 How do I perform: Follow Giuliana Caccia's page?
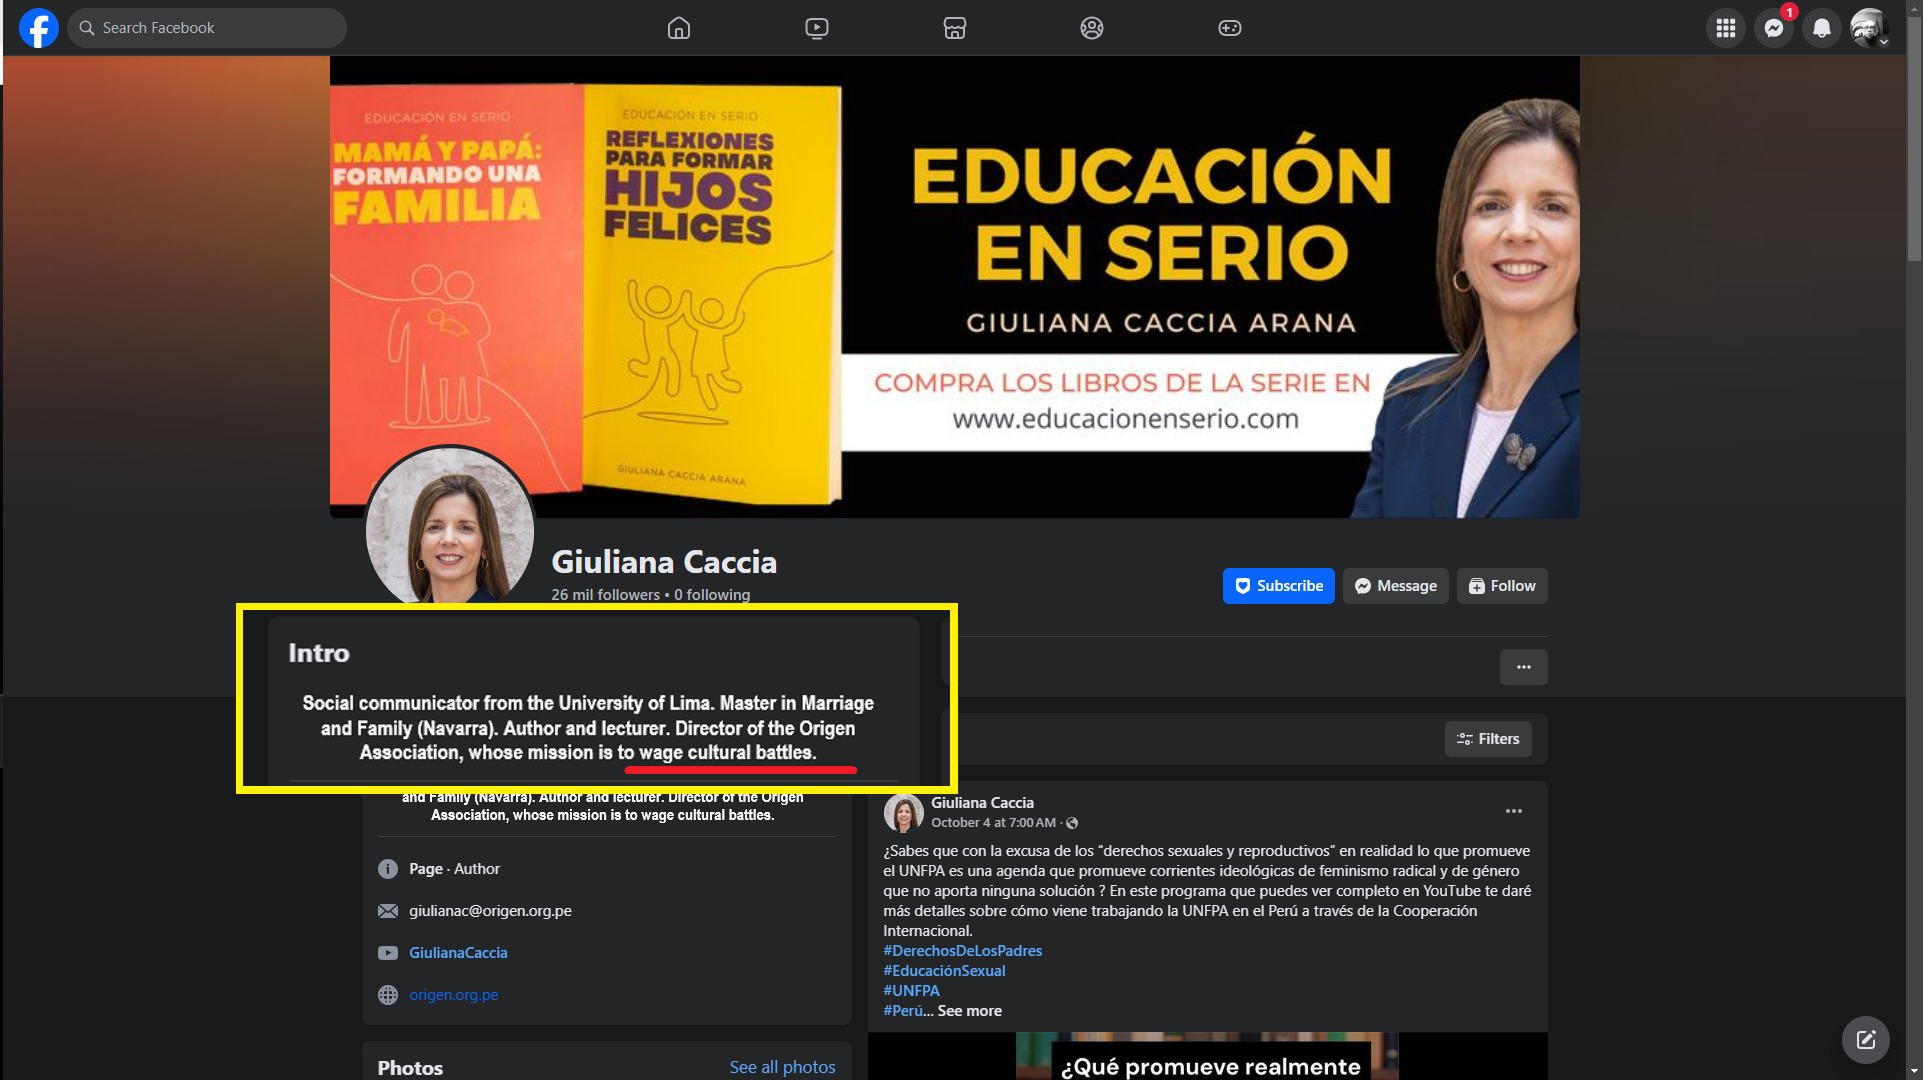(x=1502, y=586)
